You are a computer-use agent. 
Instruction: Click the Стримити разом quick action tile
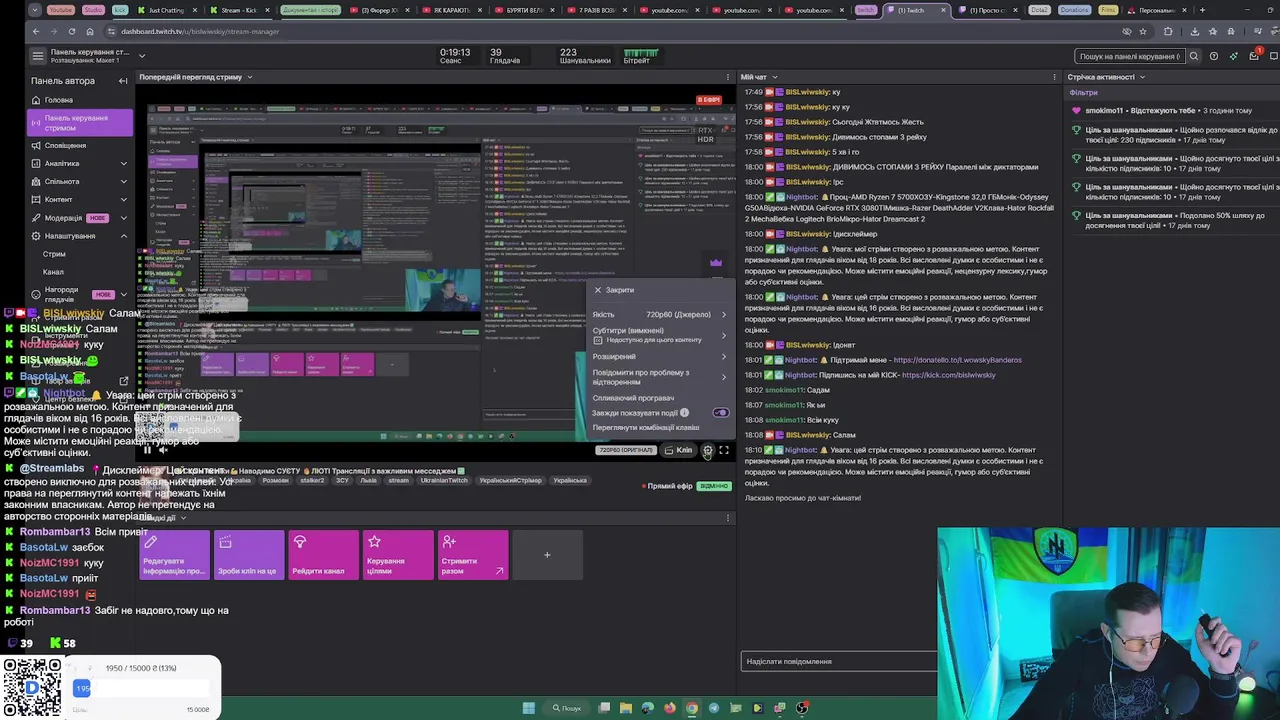(x=472, y=555)
